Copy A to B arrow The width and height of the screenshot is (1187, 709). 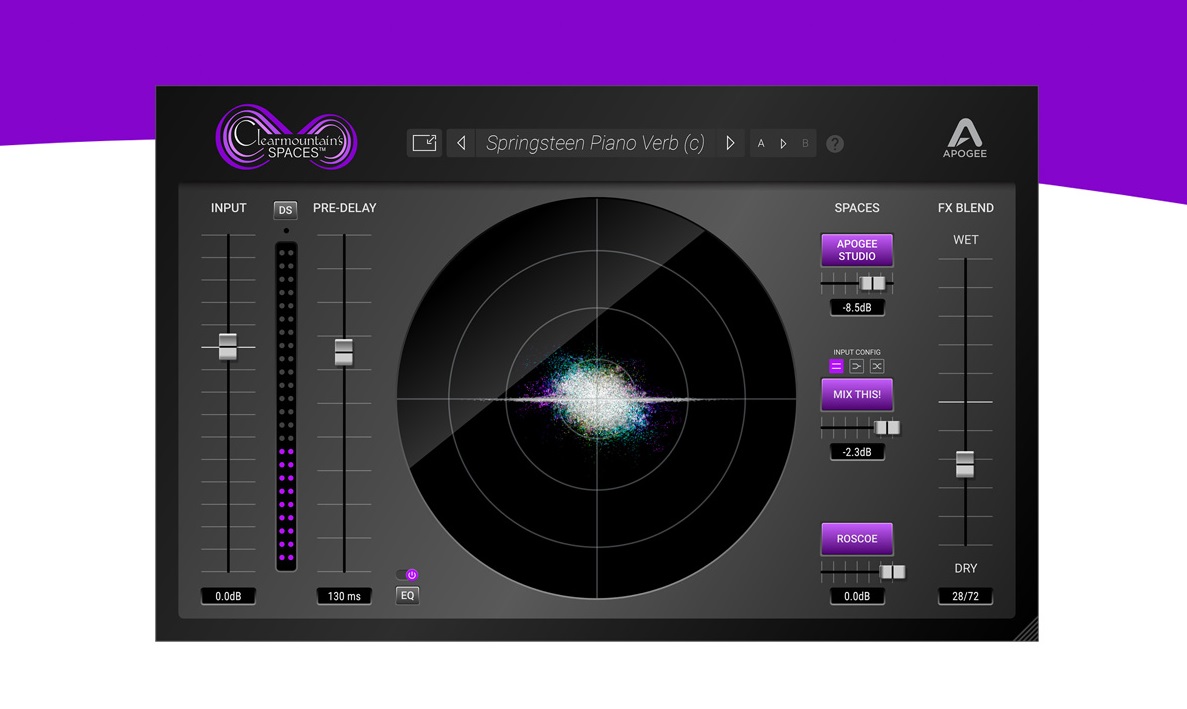784,144
